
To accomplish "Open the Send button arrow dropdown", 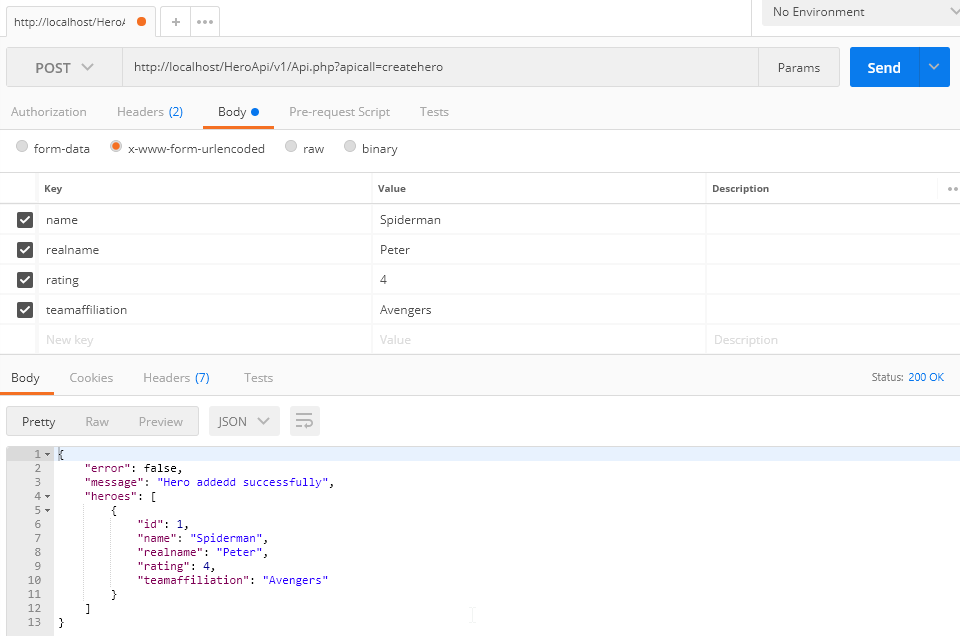I will (x=934, y=67).
